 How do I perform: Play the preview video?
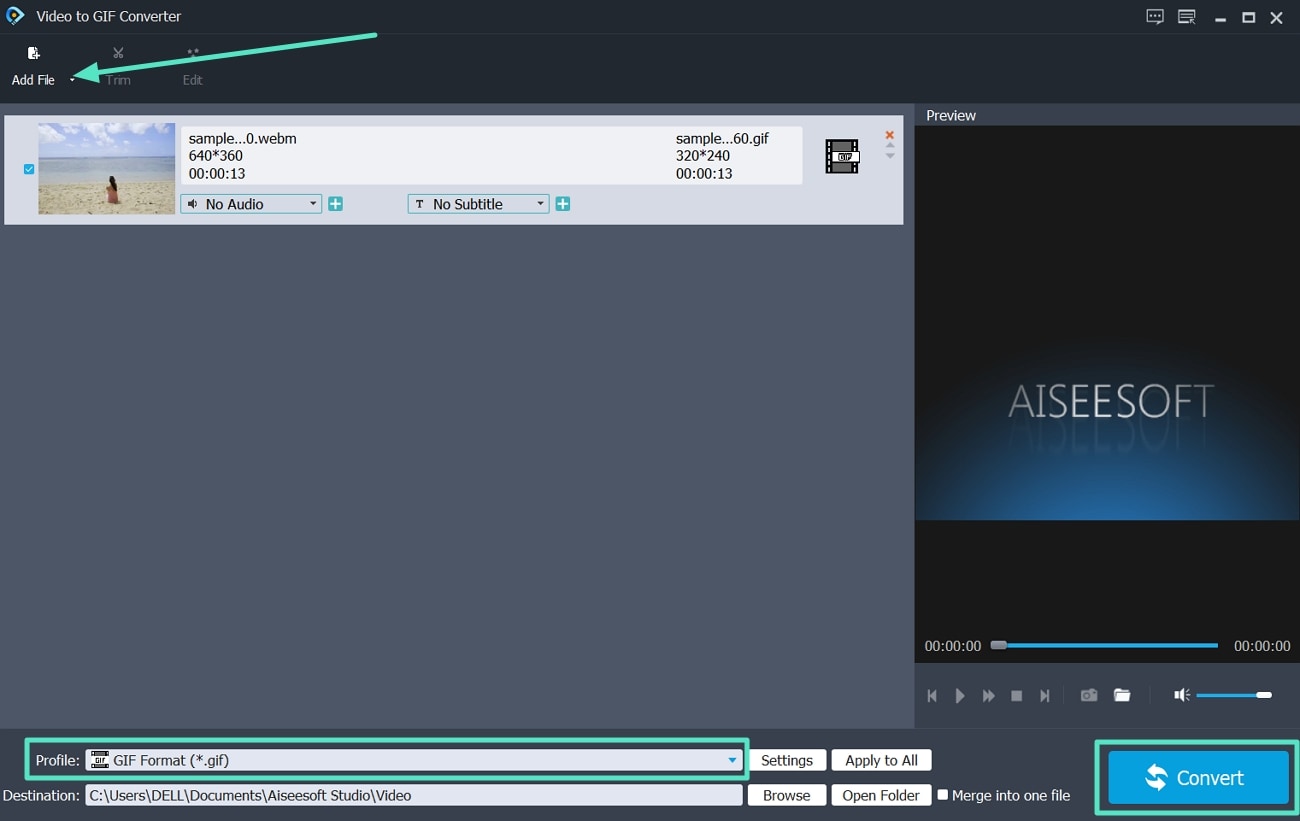(x=960, y=695)
